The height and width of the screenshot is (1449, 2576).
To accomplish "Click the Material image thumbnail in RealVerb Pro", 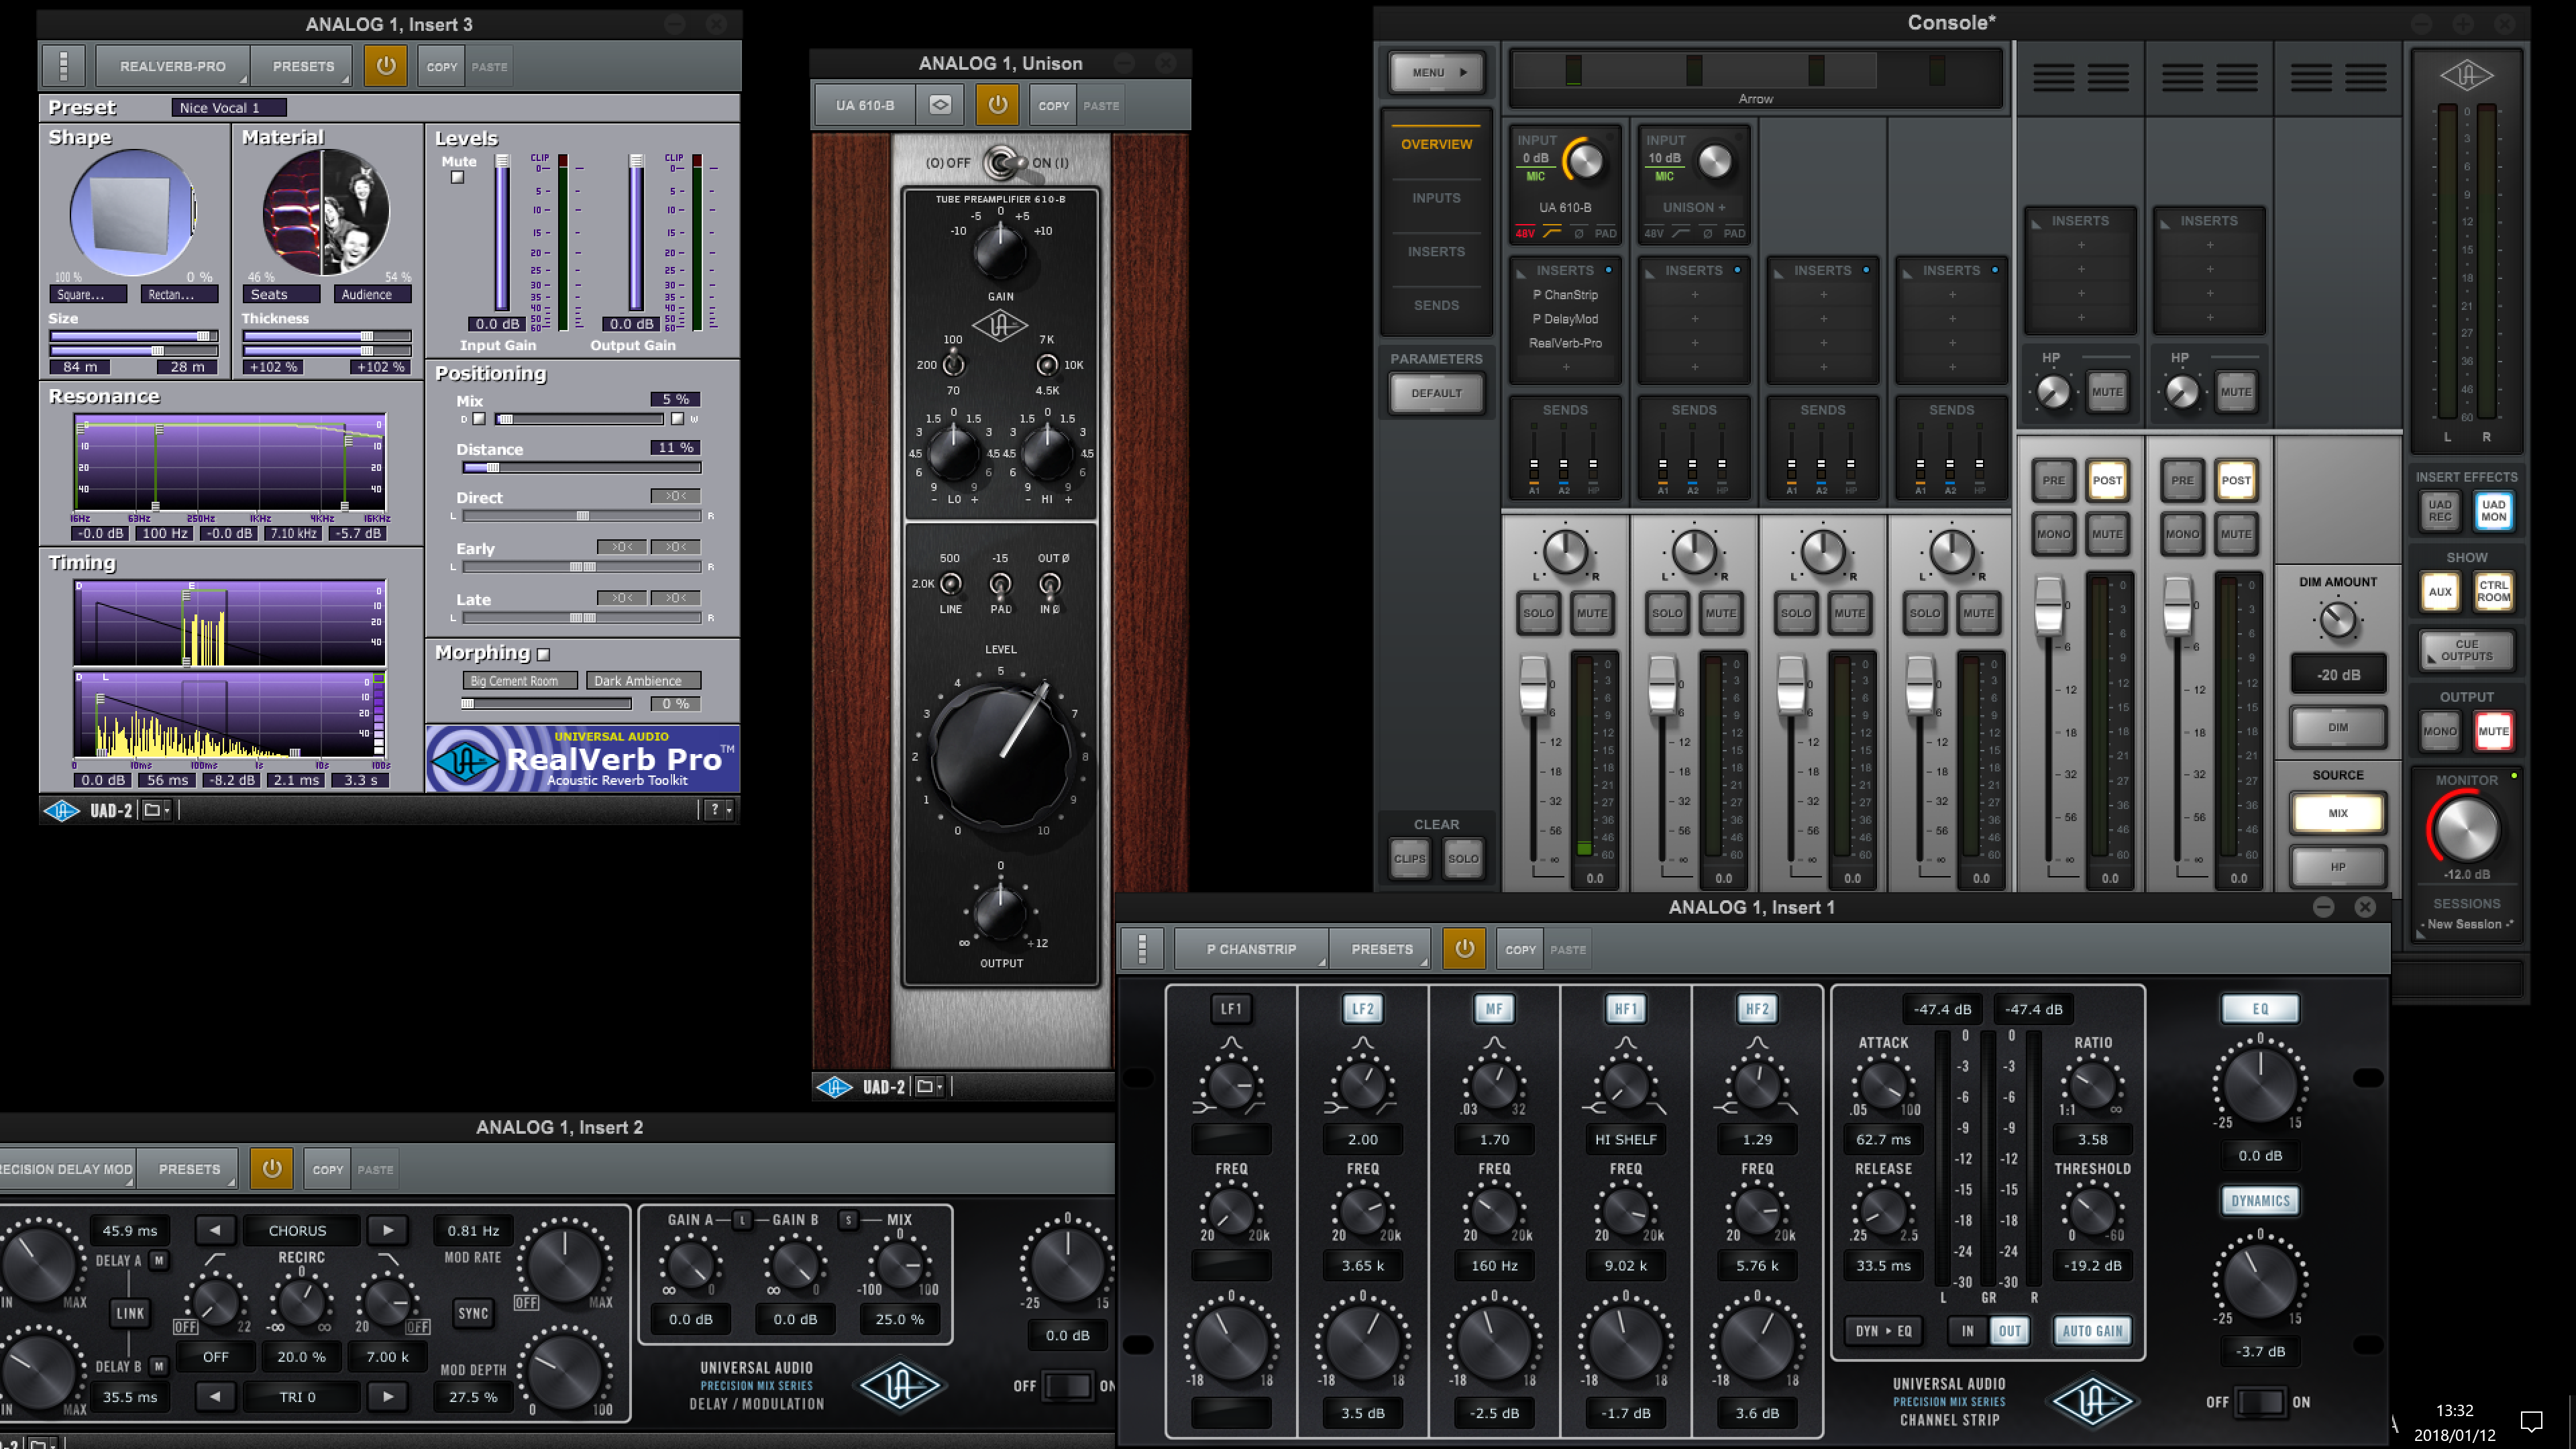I will (326, 212).
